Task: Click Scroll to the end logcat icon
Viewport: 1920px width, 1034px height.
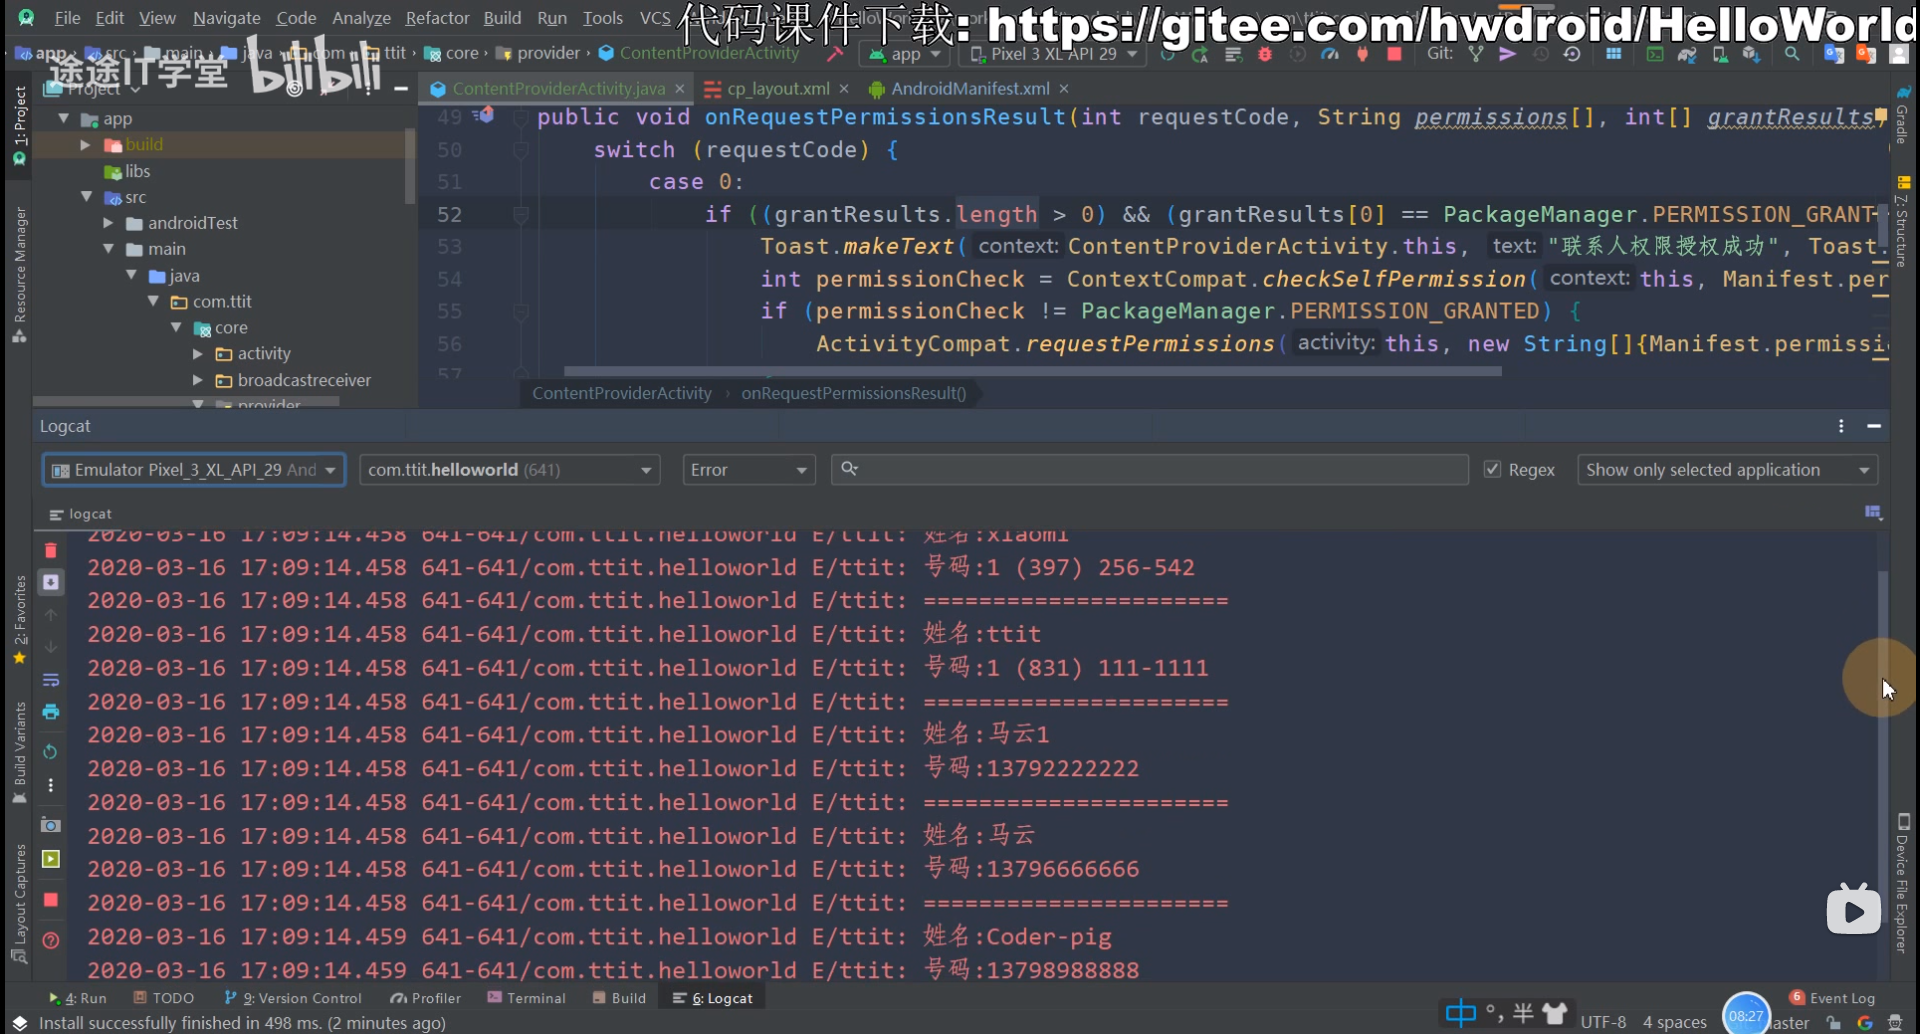Action: [x=51, y=583]
